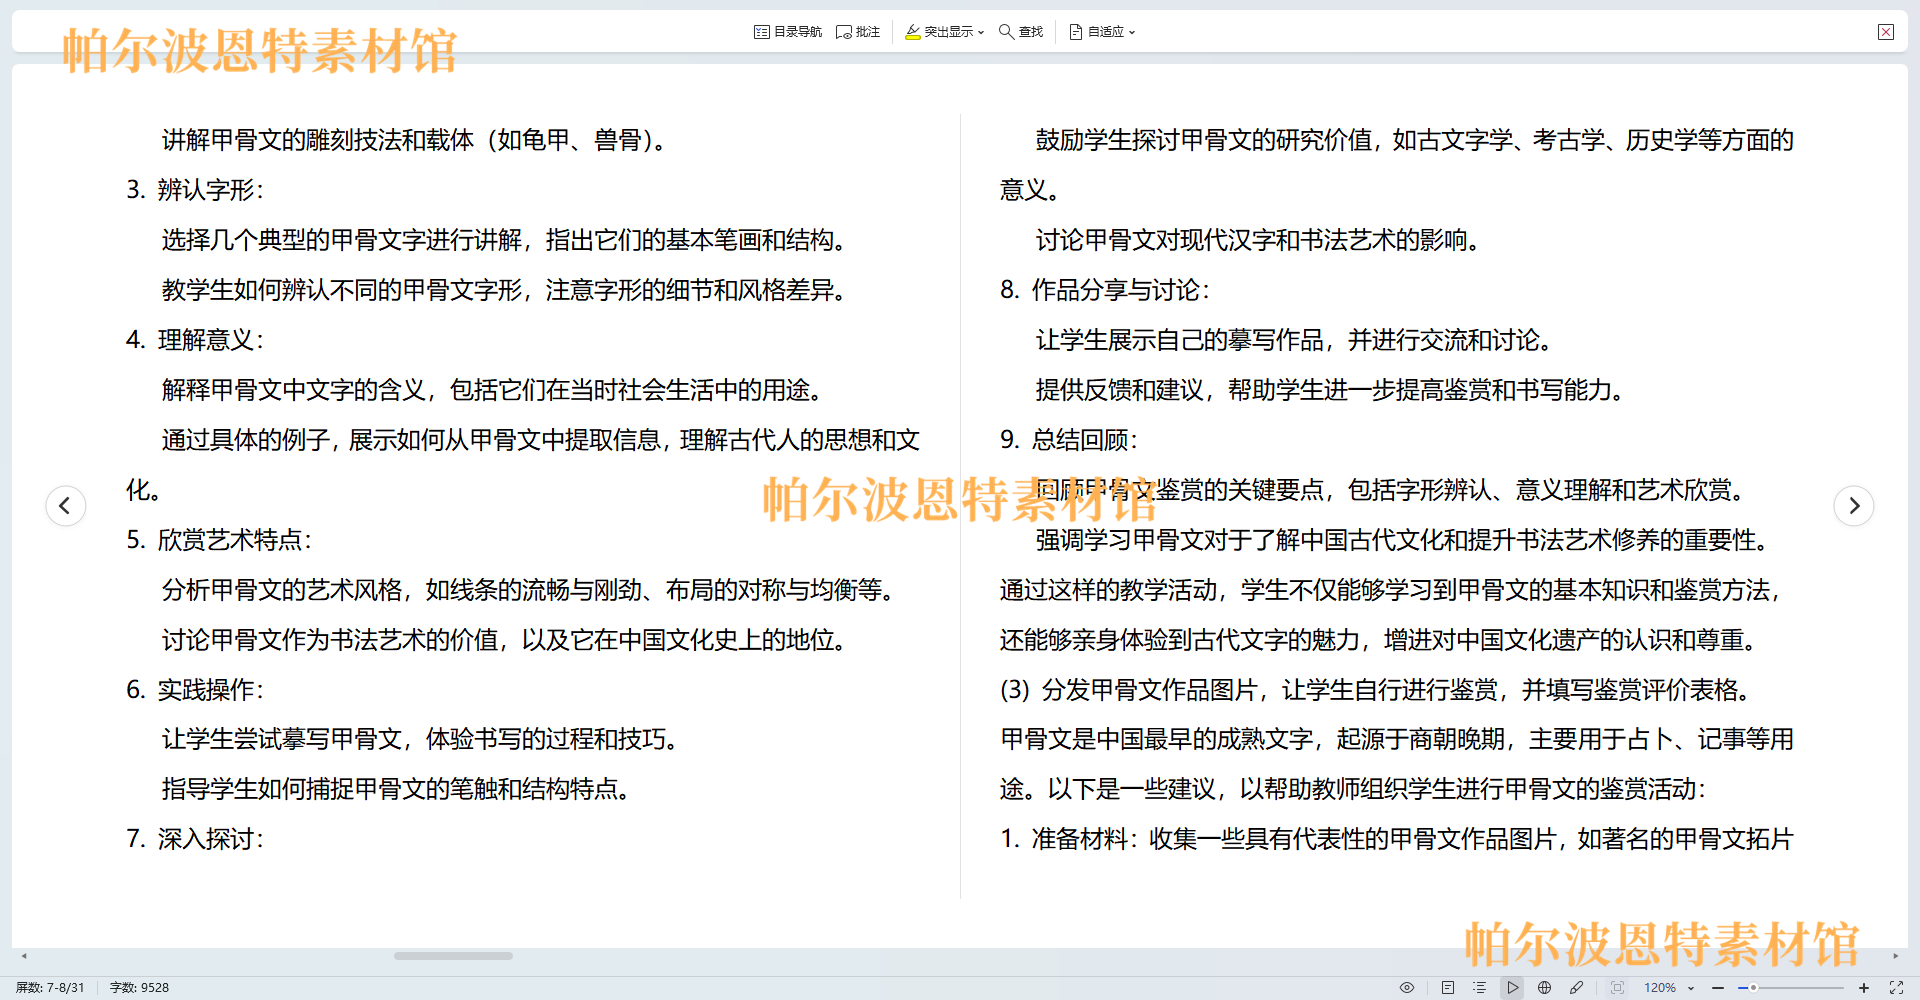Viewport: 1920px width, 1000px height.
Task: Click the fit page frame icon
Action: pos(1617,987)
